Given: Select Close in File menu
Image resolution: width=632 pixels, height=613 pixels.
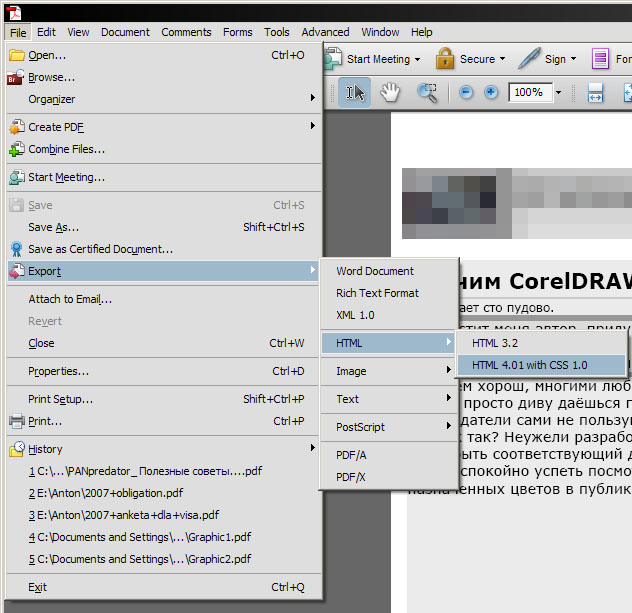Looking at the screenshot, I should pos(163,343).
